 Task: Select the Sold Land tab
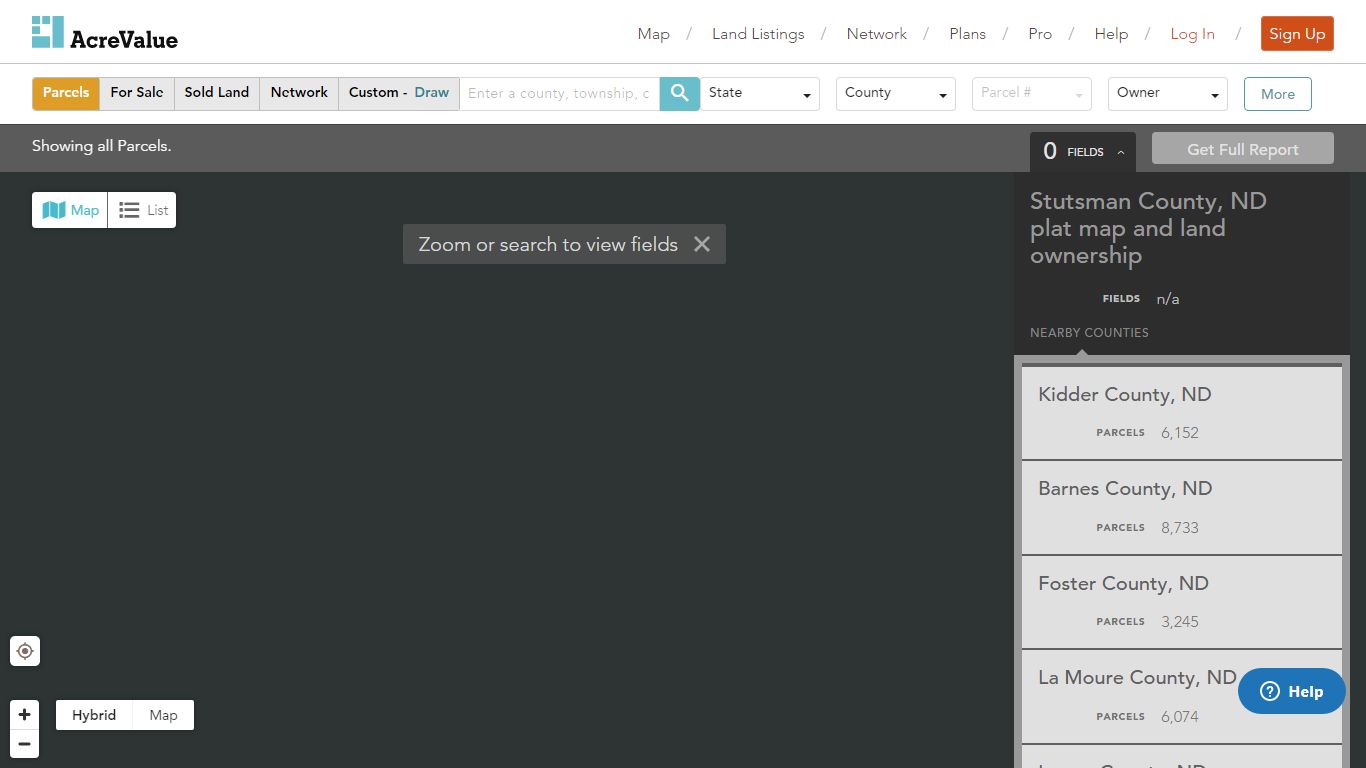point(217,93)
